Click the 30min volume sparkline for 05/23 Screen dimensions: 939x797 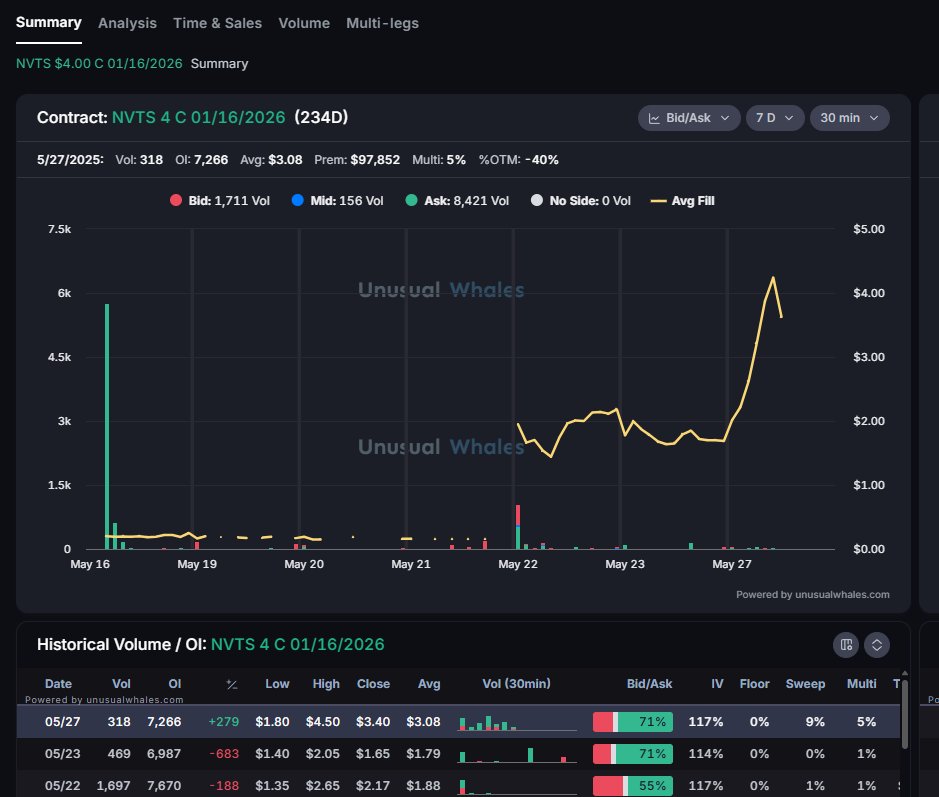pyautogui.click(x=517, y=754)
